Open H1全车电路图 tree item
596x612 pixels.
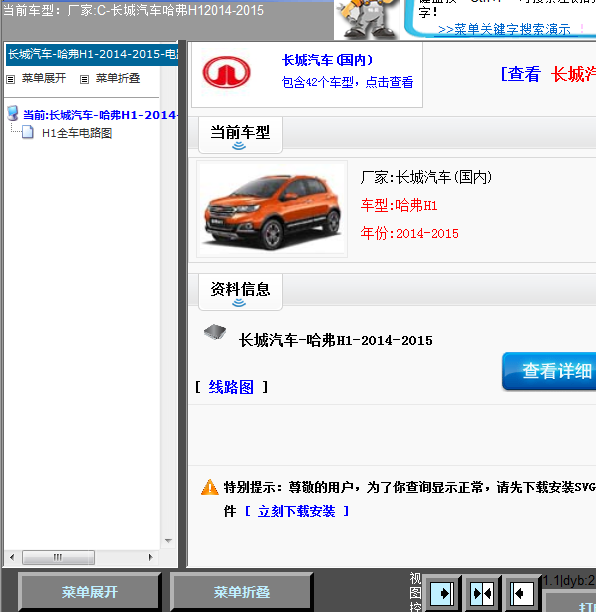pyautogui.click(x=77, y=133)
